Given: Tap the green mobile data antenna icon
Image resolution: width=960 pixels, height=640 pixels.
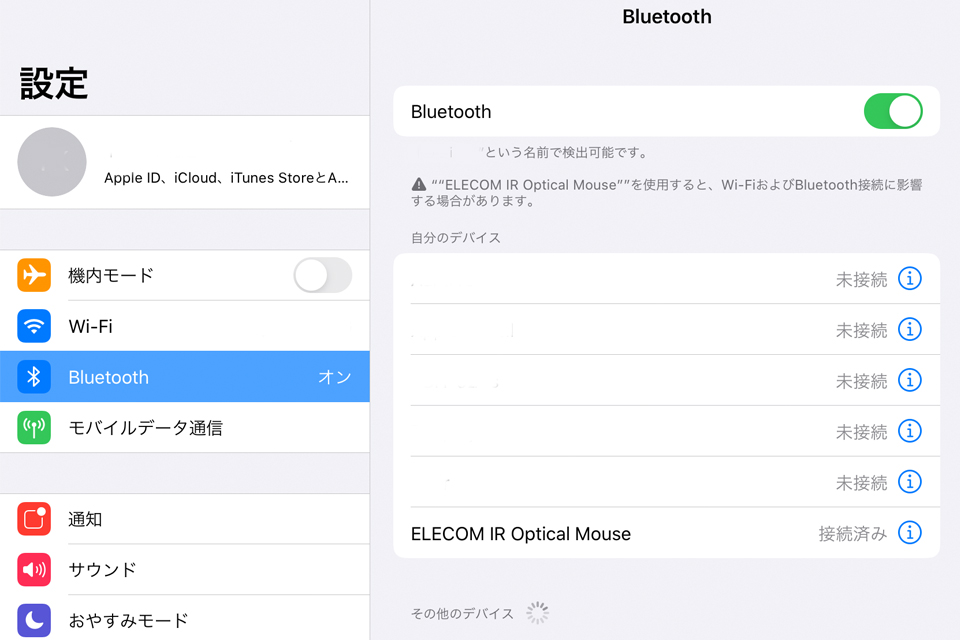Looking at the screenshot, I should coord(34,427).
